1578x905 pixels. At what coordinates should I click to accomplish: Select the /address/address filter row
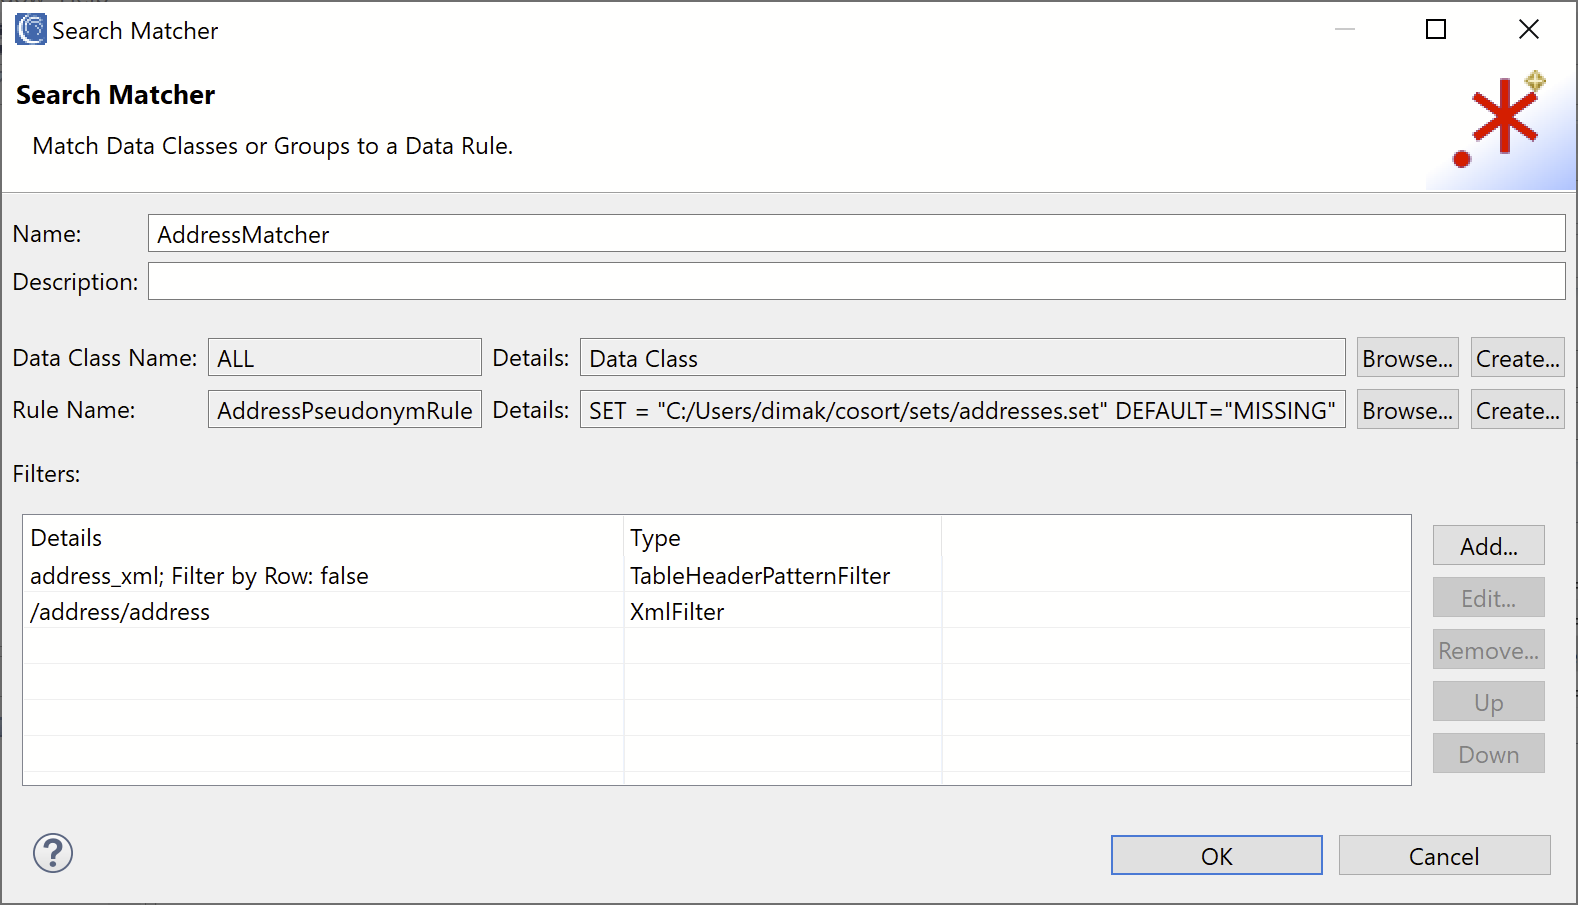point(716,611)
